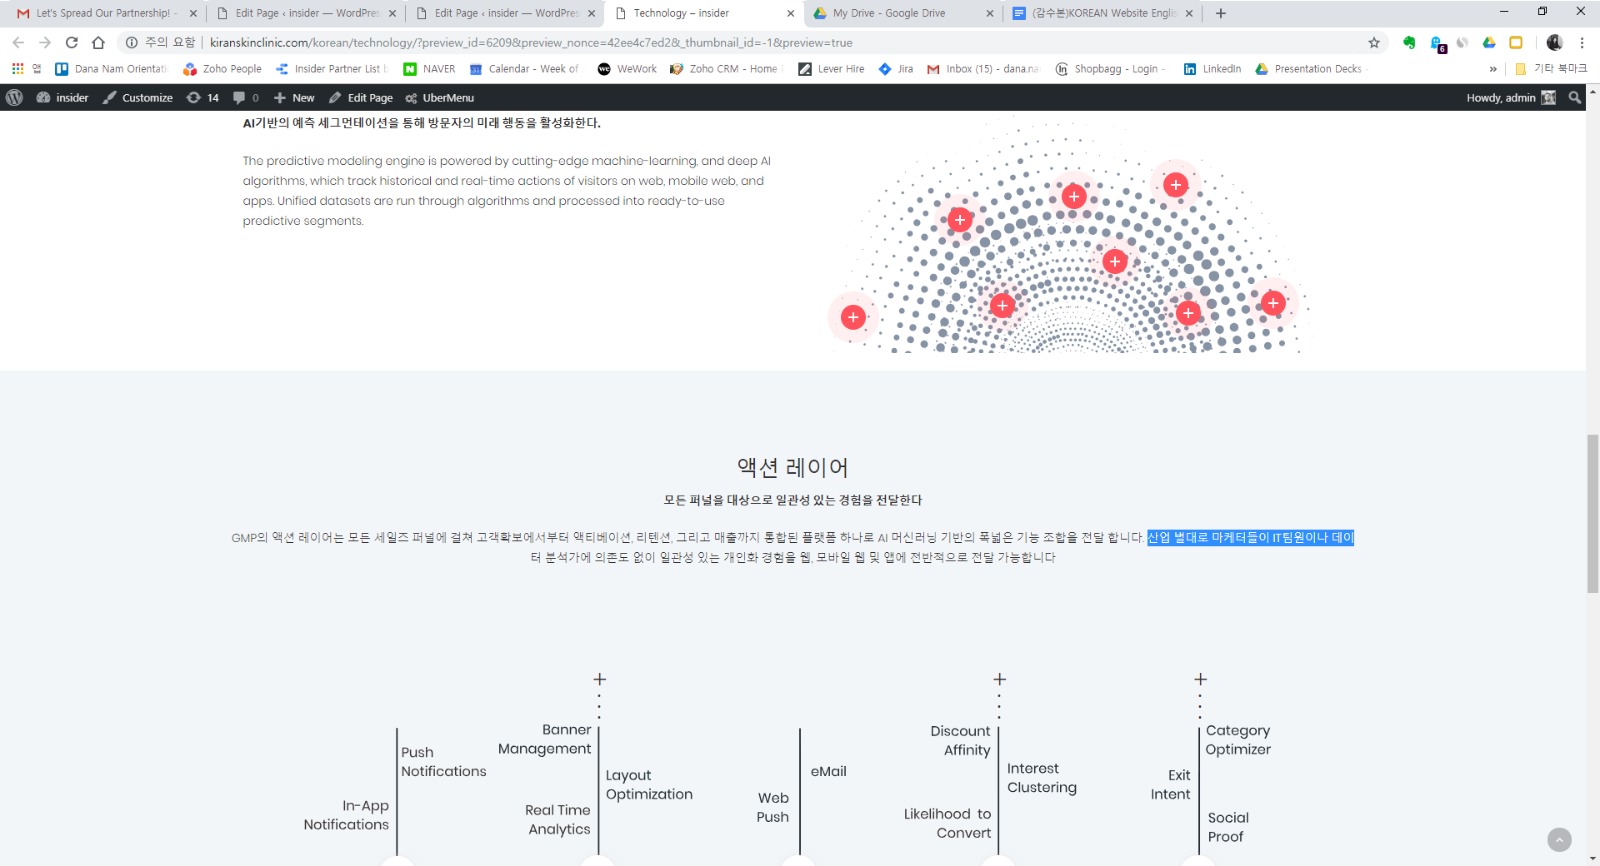Open the new tab plus button
Viewport: 1600px width, 866px height.
(x=1221, y=13)
